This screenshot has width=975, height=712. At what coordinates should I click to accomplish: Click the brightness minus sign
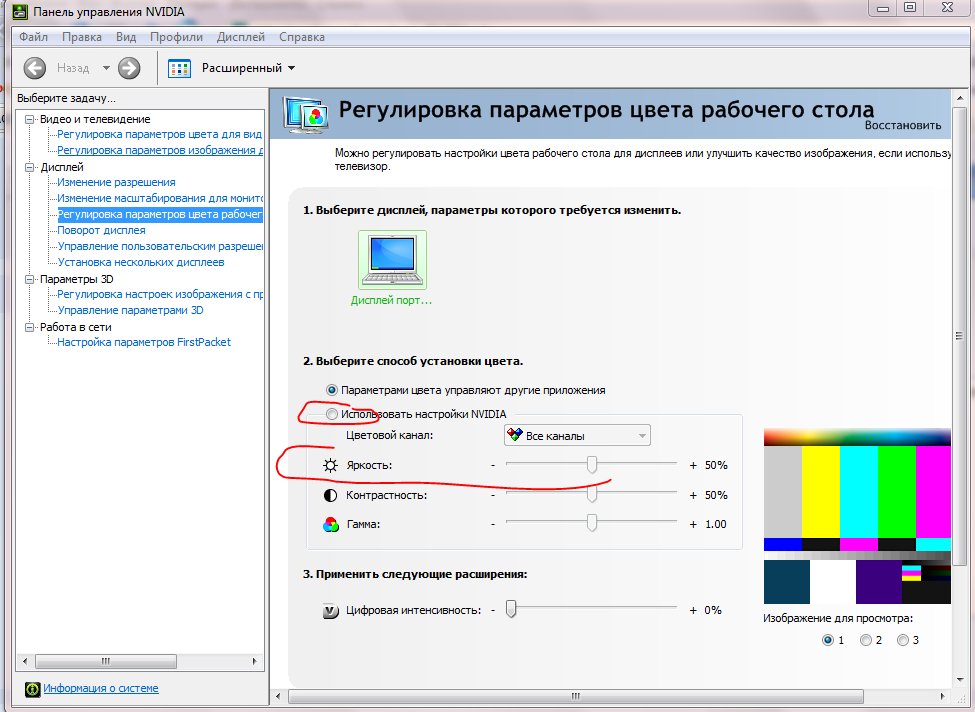492,465
